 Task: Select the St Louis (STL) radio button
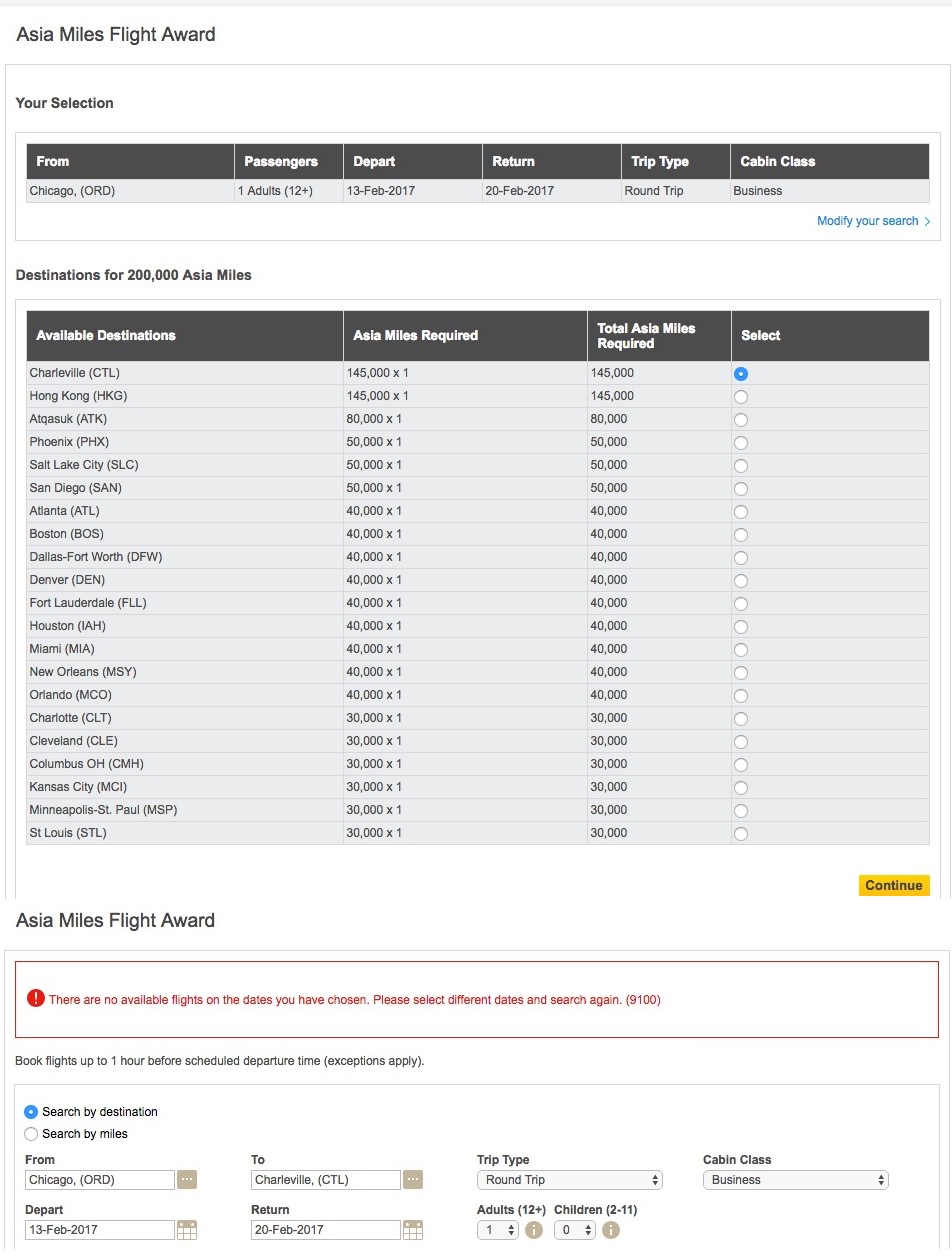(x=741, y=834)
